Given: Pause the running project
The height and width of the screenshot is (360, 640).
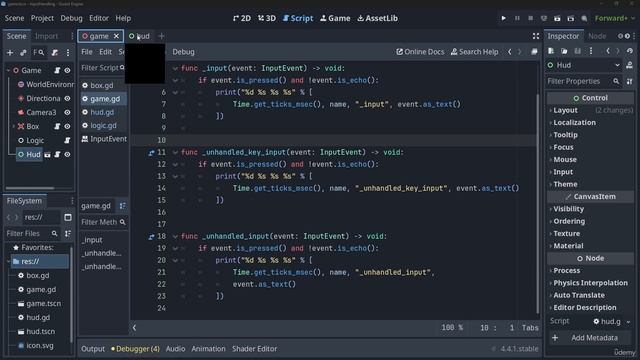Looking at the screenshot, I should (517, 18).
